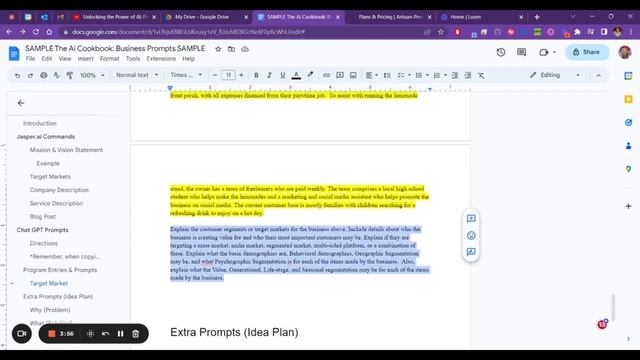The height and width of the screenshot is (360, 640).
Task: Open comment history icon
Action: (x=522, y=52)
